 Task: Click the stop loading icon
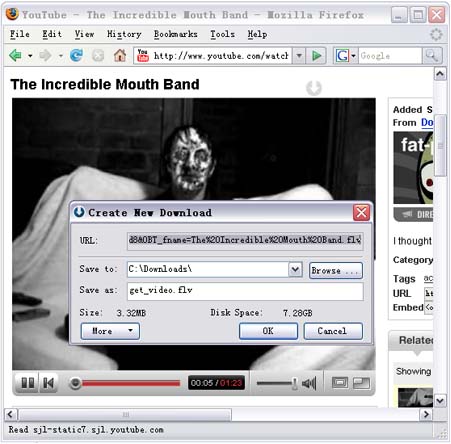coord(98,55)
